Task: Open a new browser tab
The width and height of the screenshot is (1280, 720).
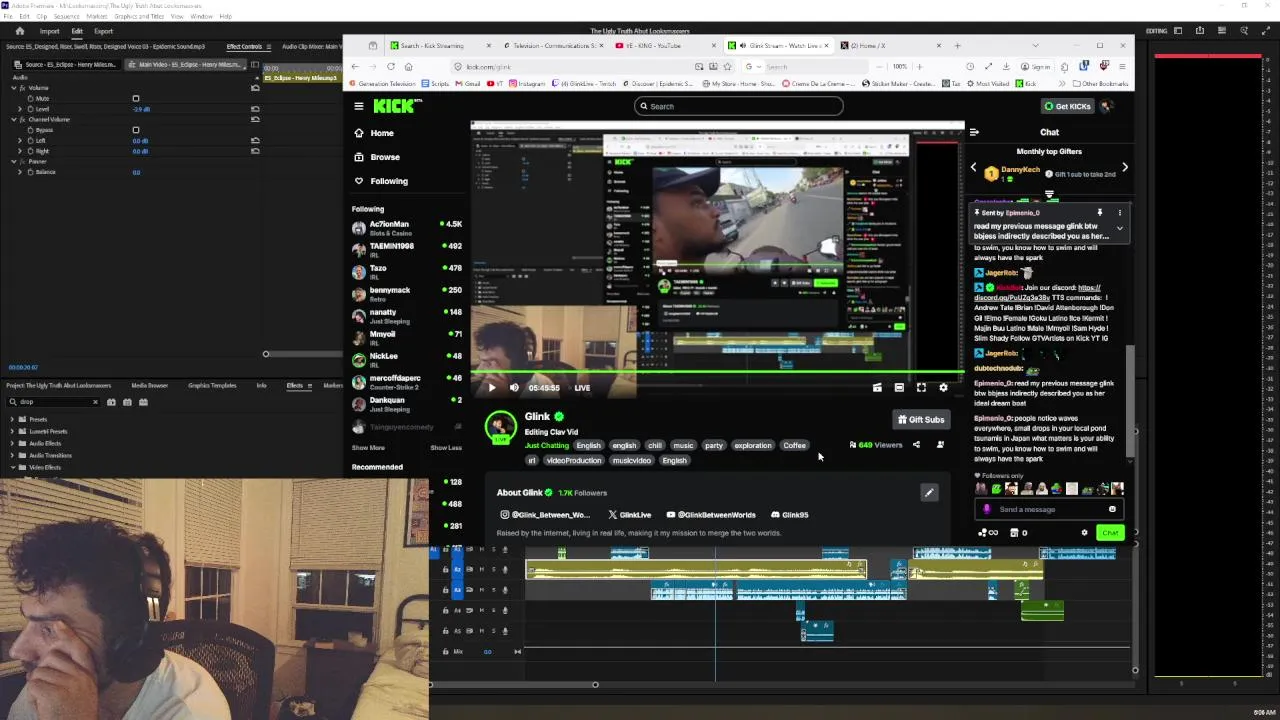Action: 958,45
